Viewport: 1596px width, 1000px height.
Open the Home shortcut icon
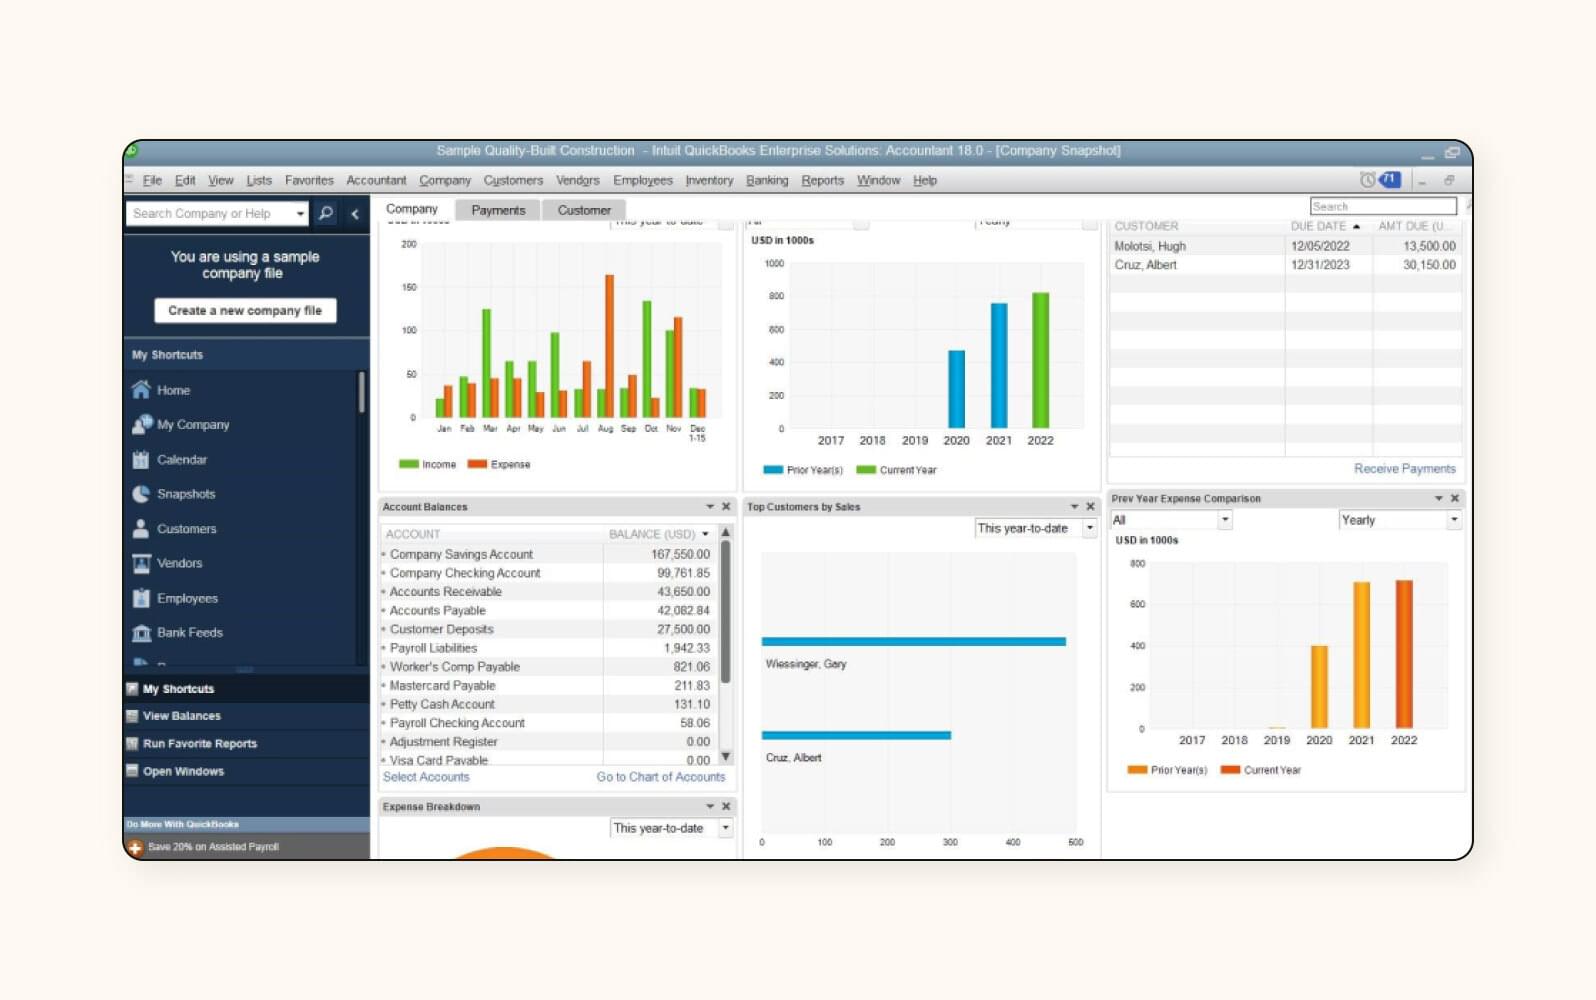click(x=141, y=390)
